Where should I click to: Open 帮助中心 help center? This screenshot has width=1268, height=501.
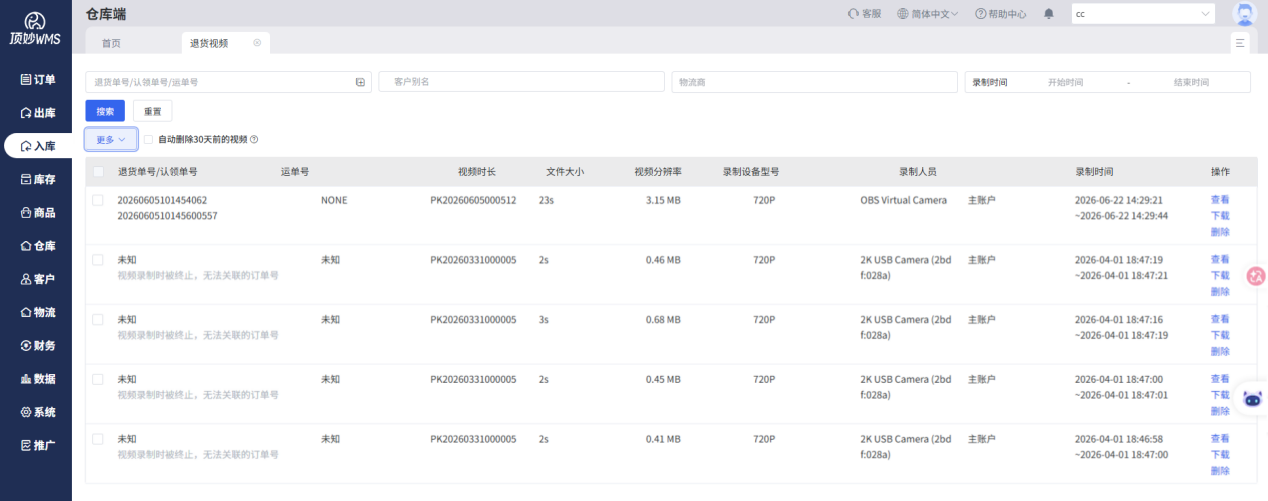[x=1000, y=14]
